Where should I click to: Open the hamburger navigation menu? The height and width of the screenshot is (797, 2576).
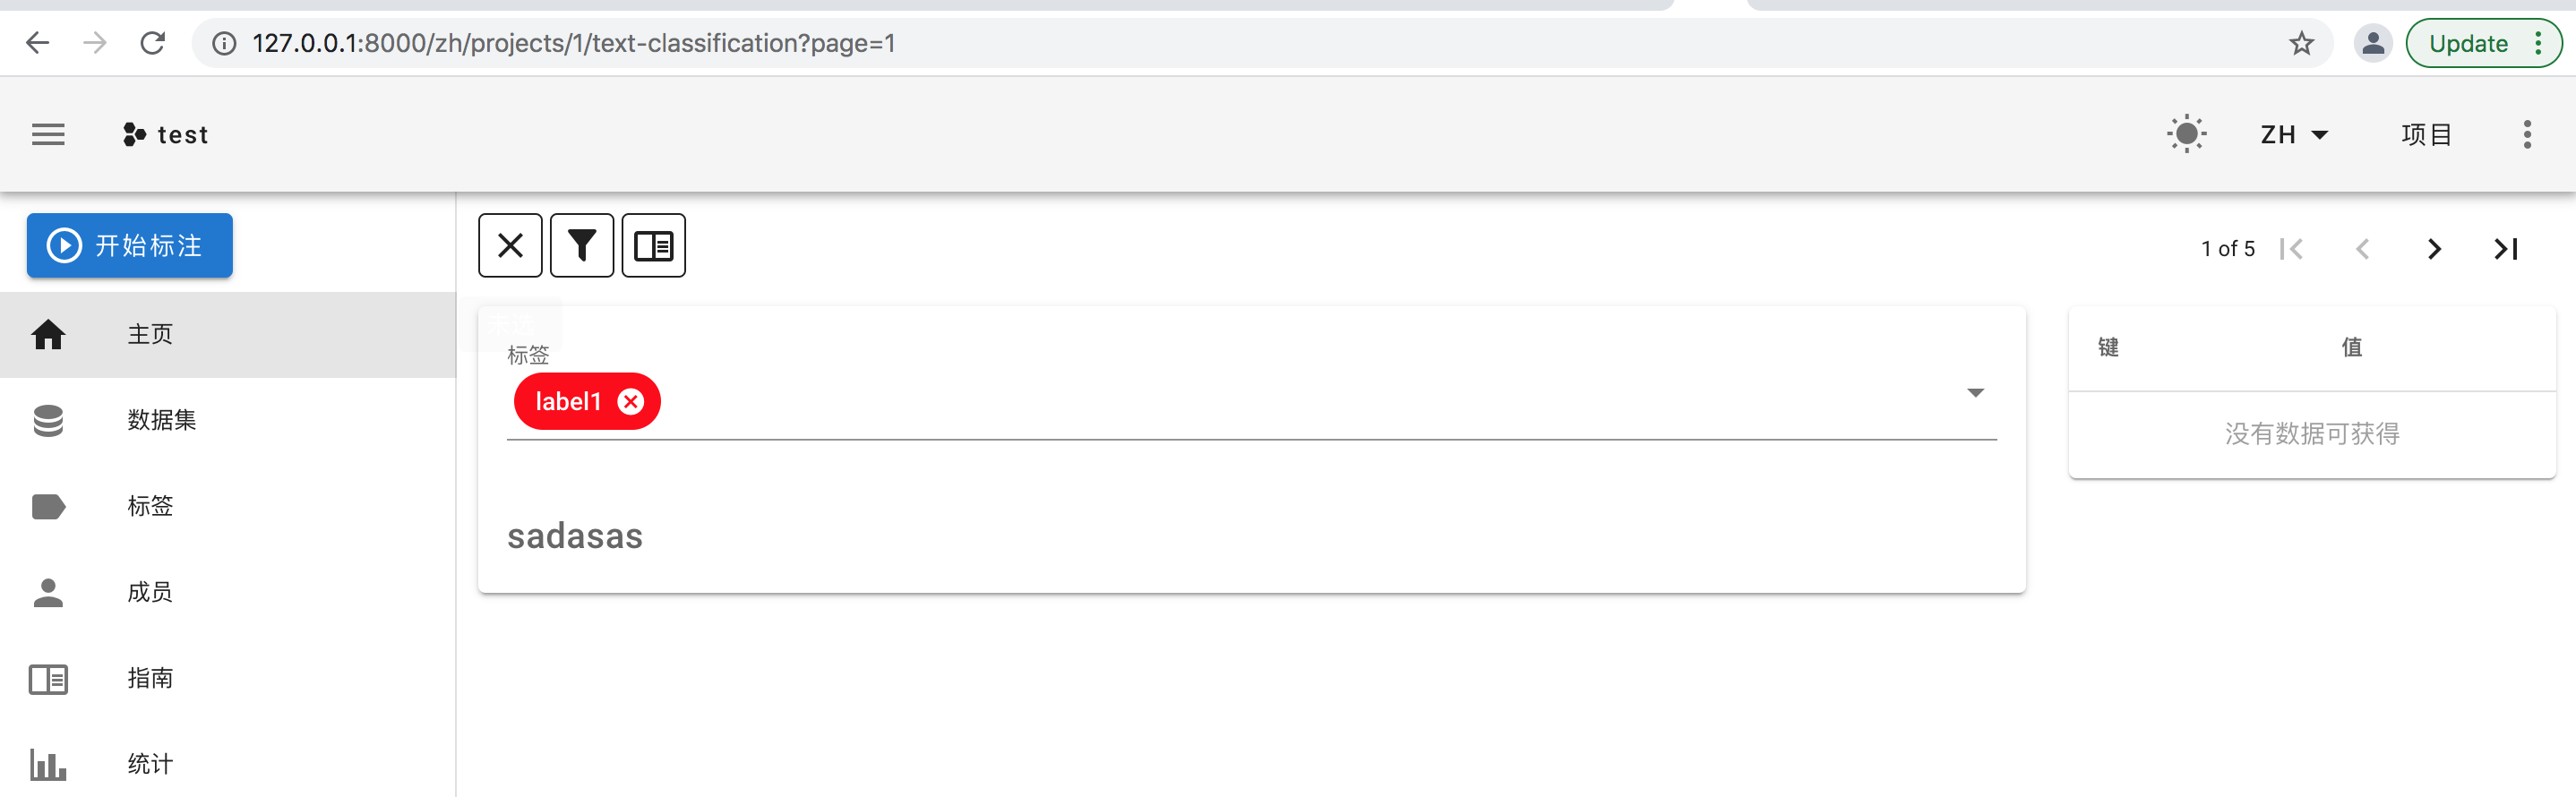tap(48, 134)
